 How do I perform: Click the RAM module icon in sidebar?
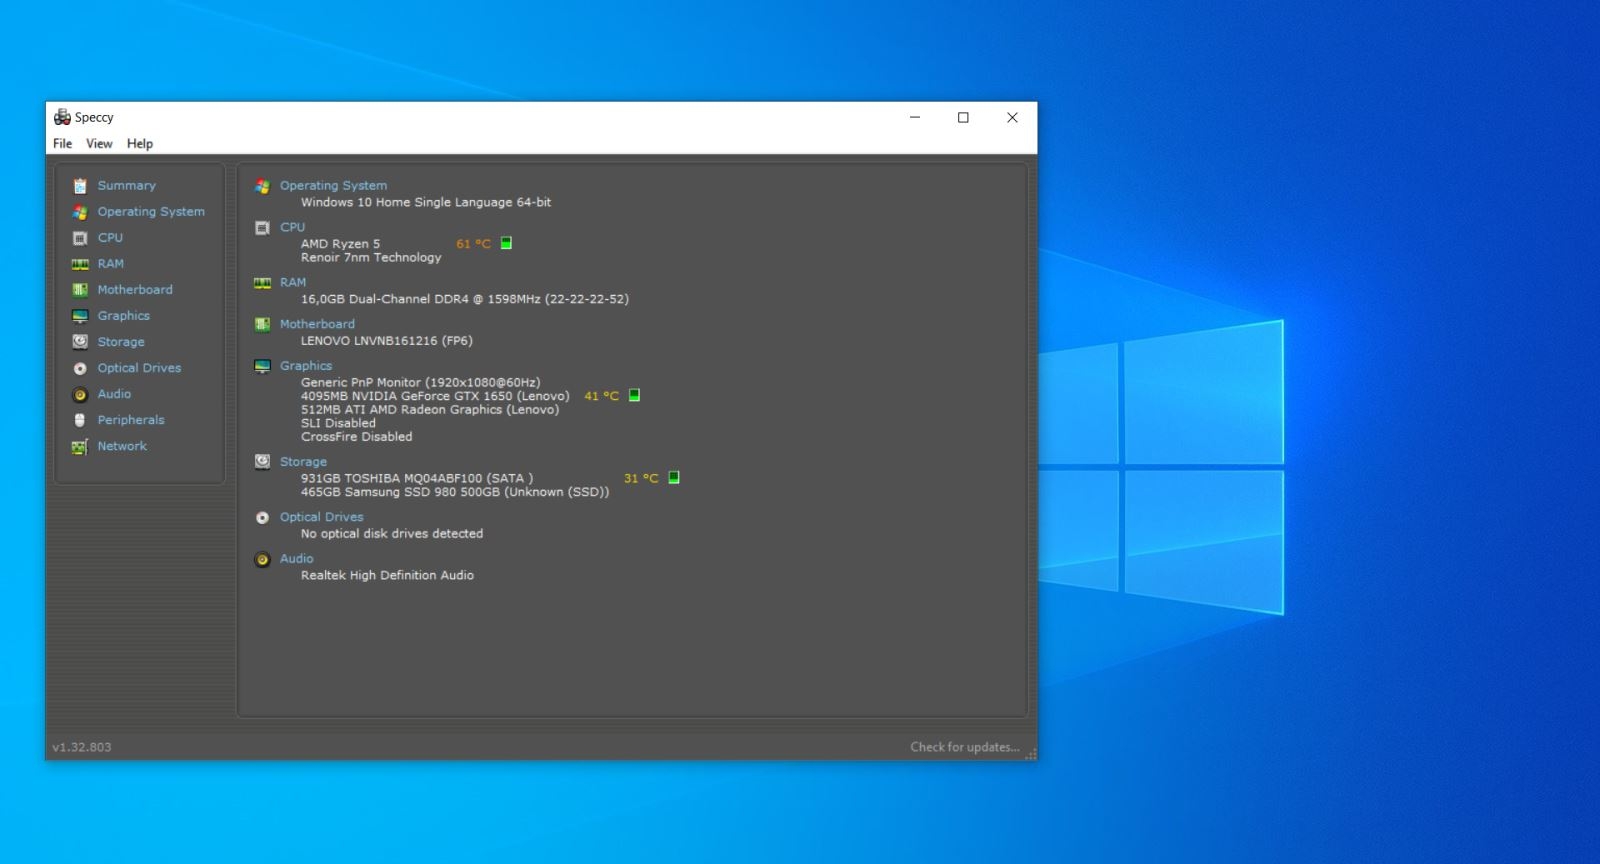point(80,264)
